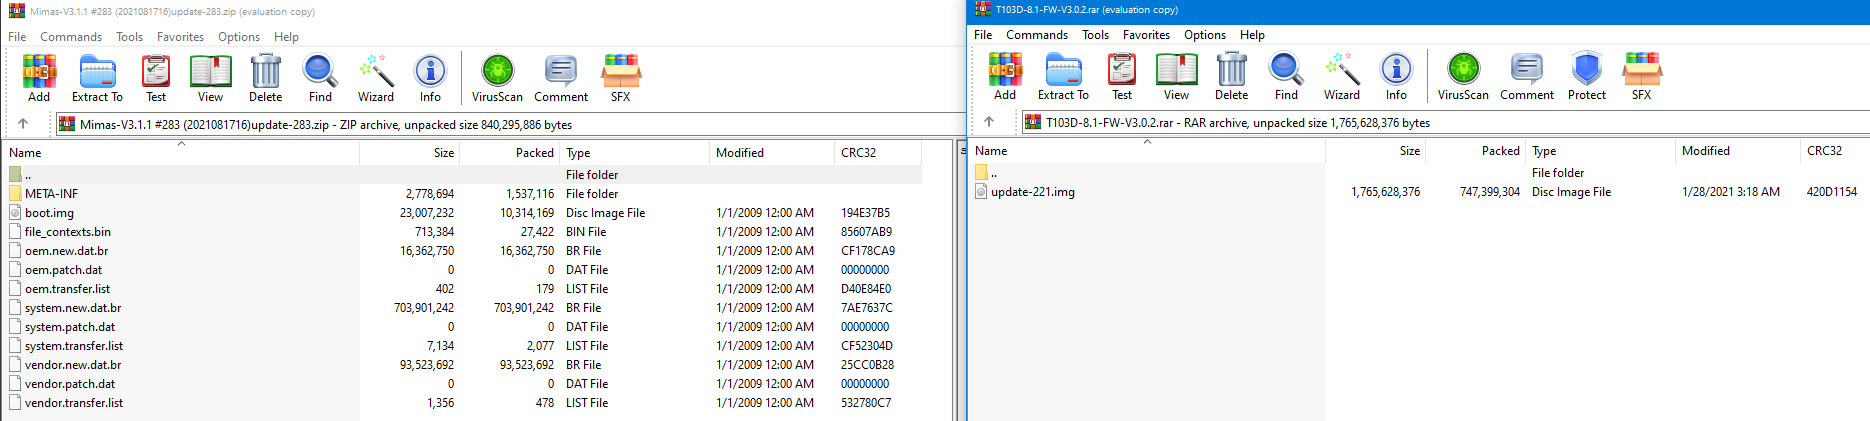Click address path field in T103D window
Image resolution: width=1870 pixels, height=421 pixels.
[1445, 122]
